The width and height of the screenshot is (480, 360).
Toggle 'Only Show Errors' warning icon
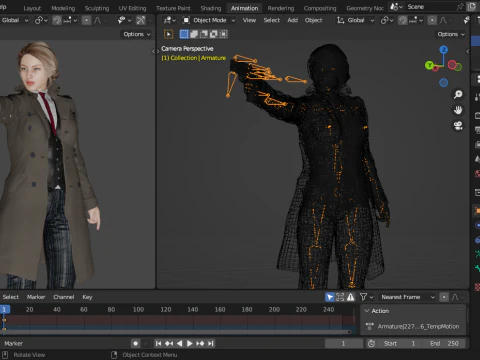350,297
